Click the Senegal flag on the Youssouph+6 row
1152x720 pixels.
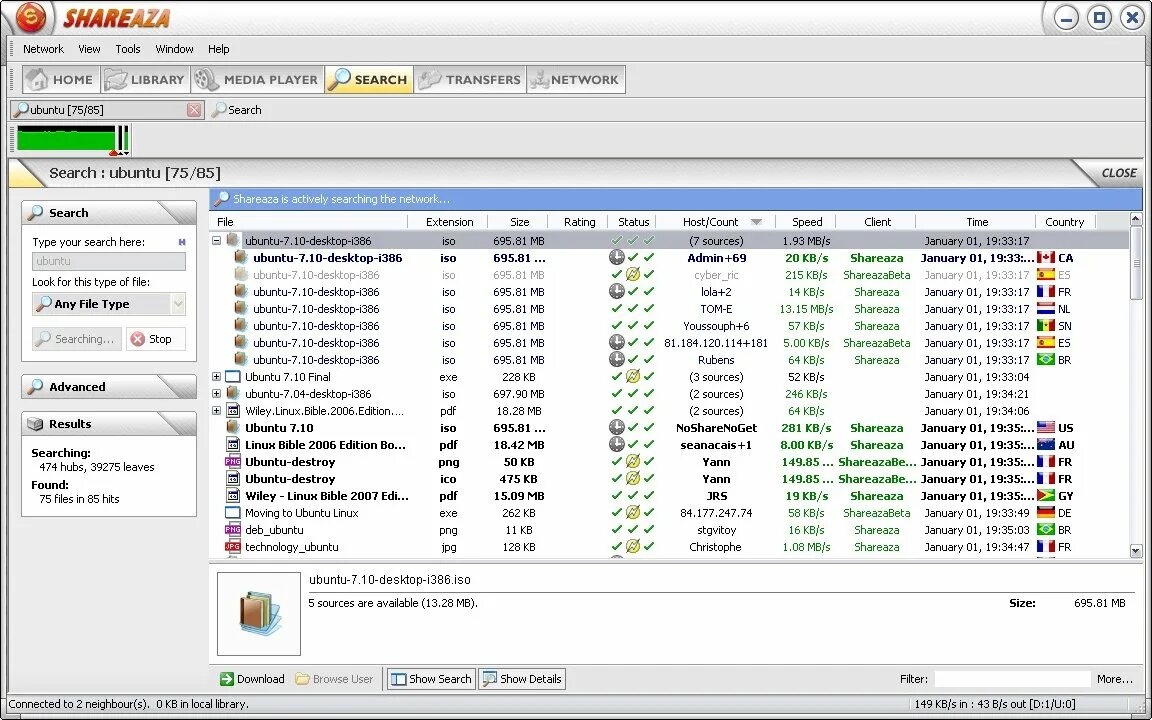click(1045, 325)
